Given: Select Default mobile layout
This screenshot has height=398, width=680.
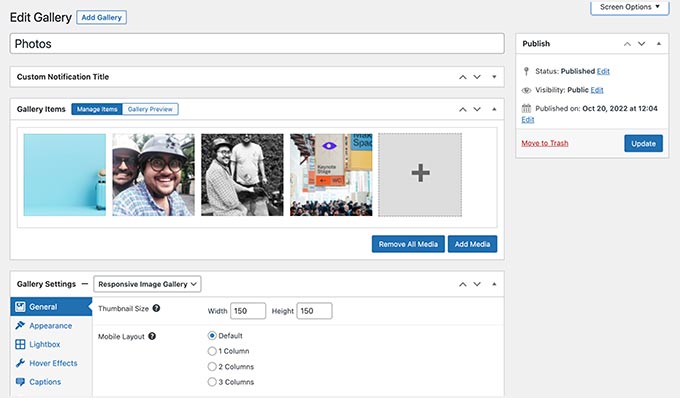Looking at the screenshot, I should pyautogui.click(x=212, y=336).
